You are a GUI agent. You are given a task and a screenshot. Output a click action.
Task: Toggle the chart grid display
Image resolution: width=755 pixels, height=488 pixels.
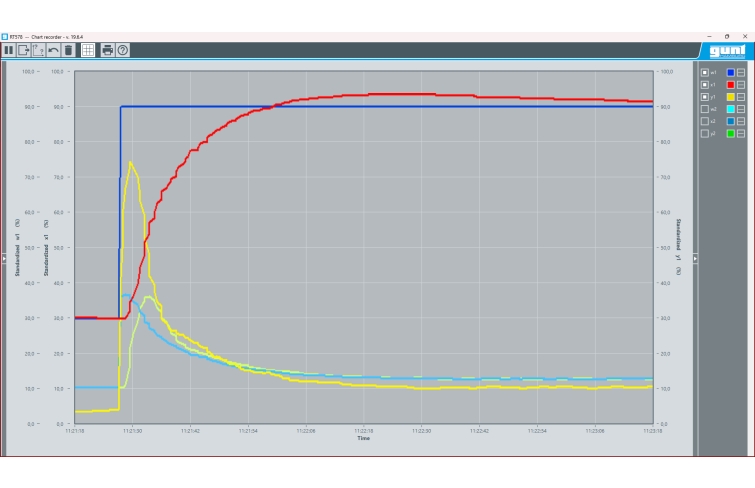click(x=87, y=49)
